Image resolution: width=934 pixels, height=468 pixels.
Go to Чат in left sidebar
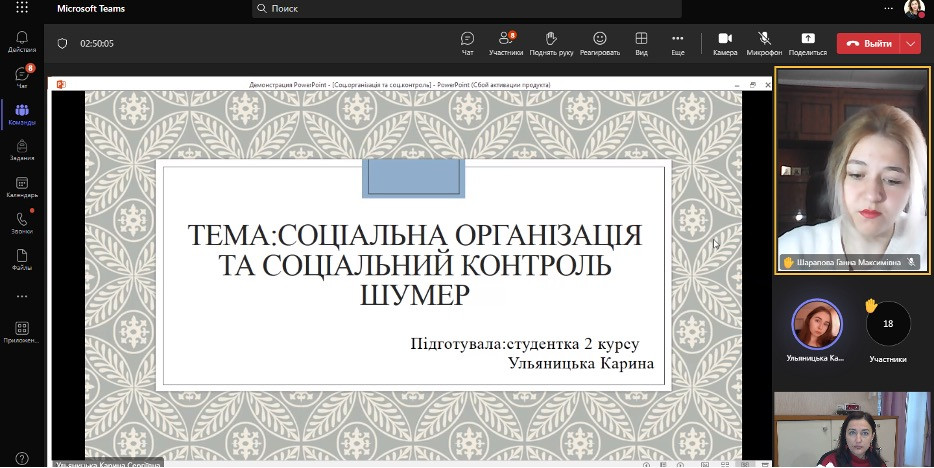tap(21, 78)
